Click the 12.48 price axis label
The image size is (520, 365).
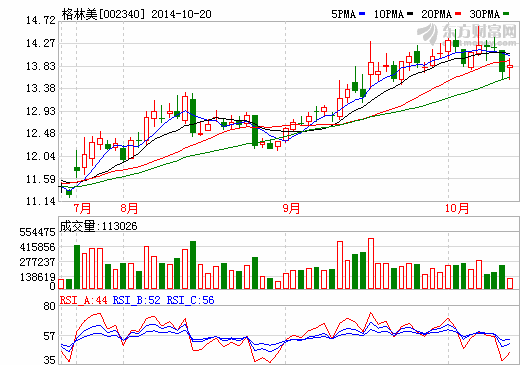(x=41, y=133)
